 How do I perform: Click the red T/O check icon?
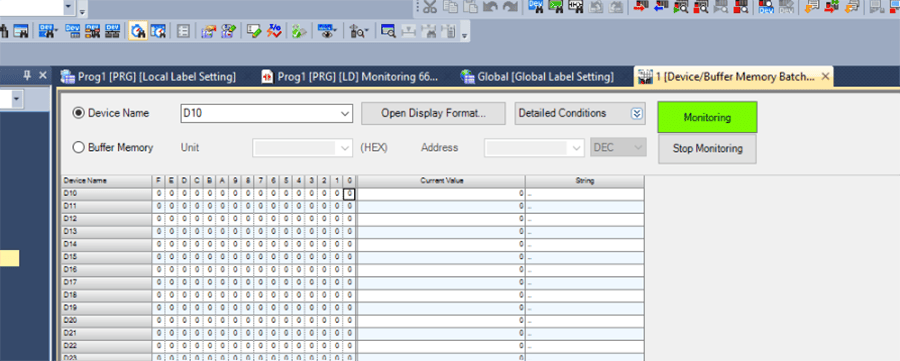click(274, 32)
